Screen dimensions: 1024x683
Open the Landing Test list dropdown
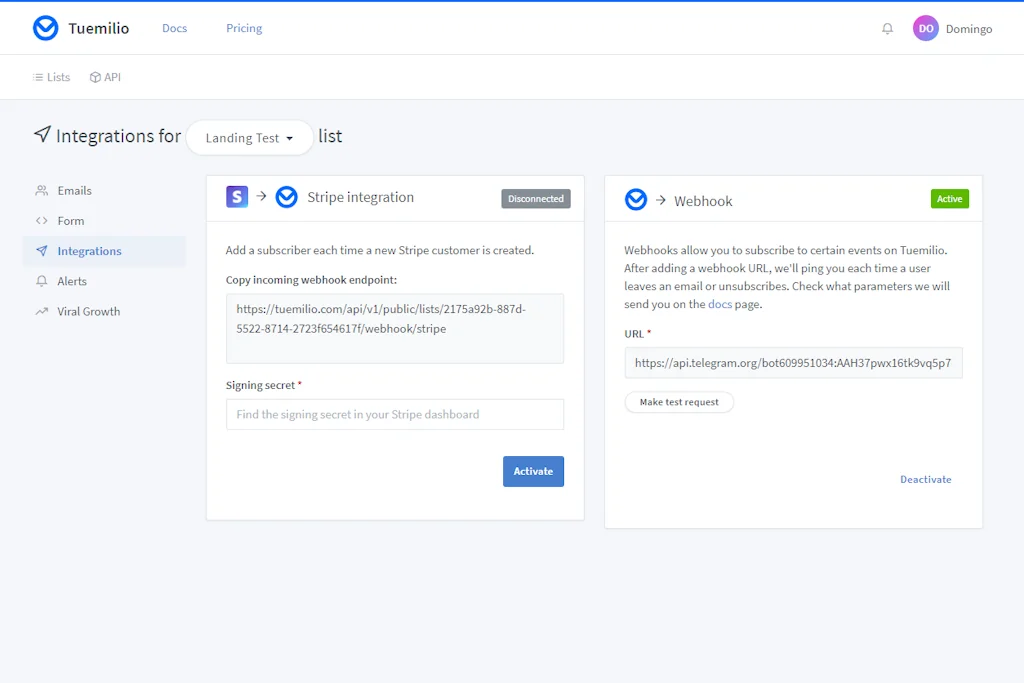pos(249,138)
